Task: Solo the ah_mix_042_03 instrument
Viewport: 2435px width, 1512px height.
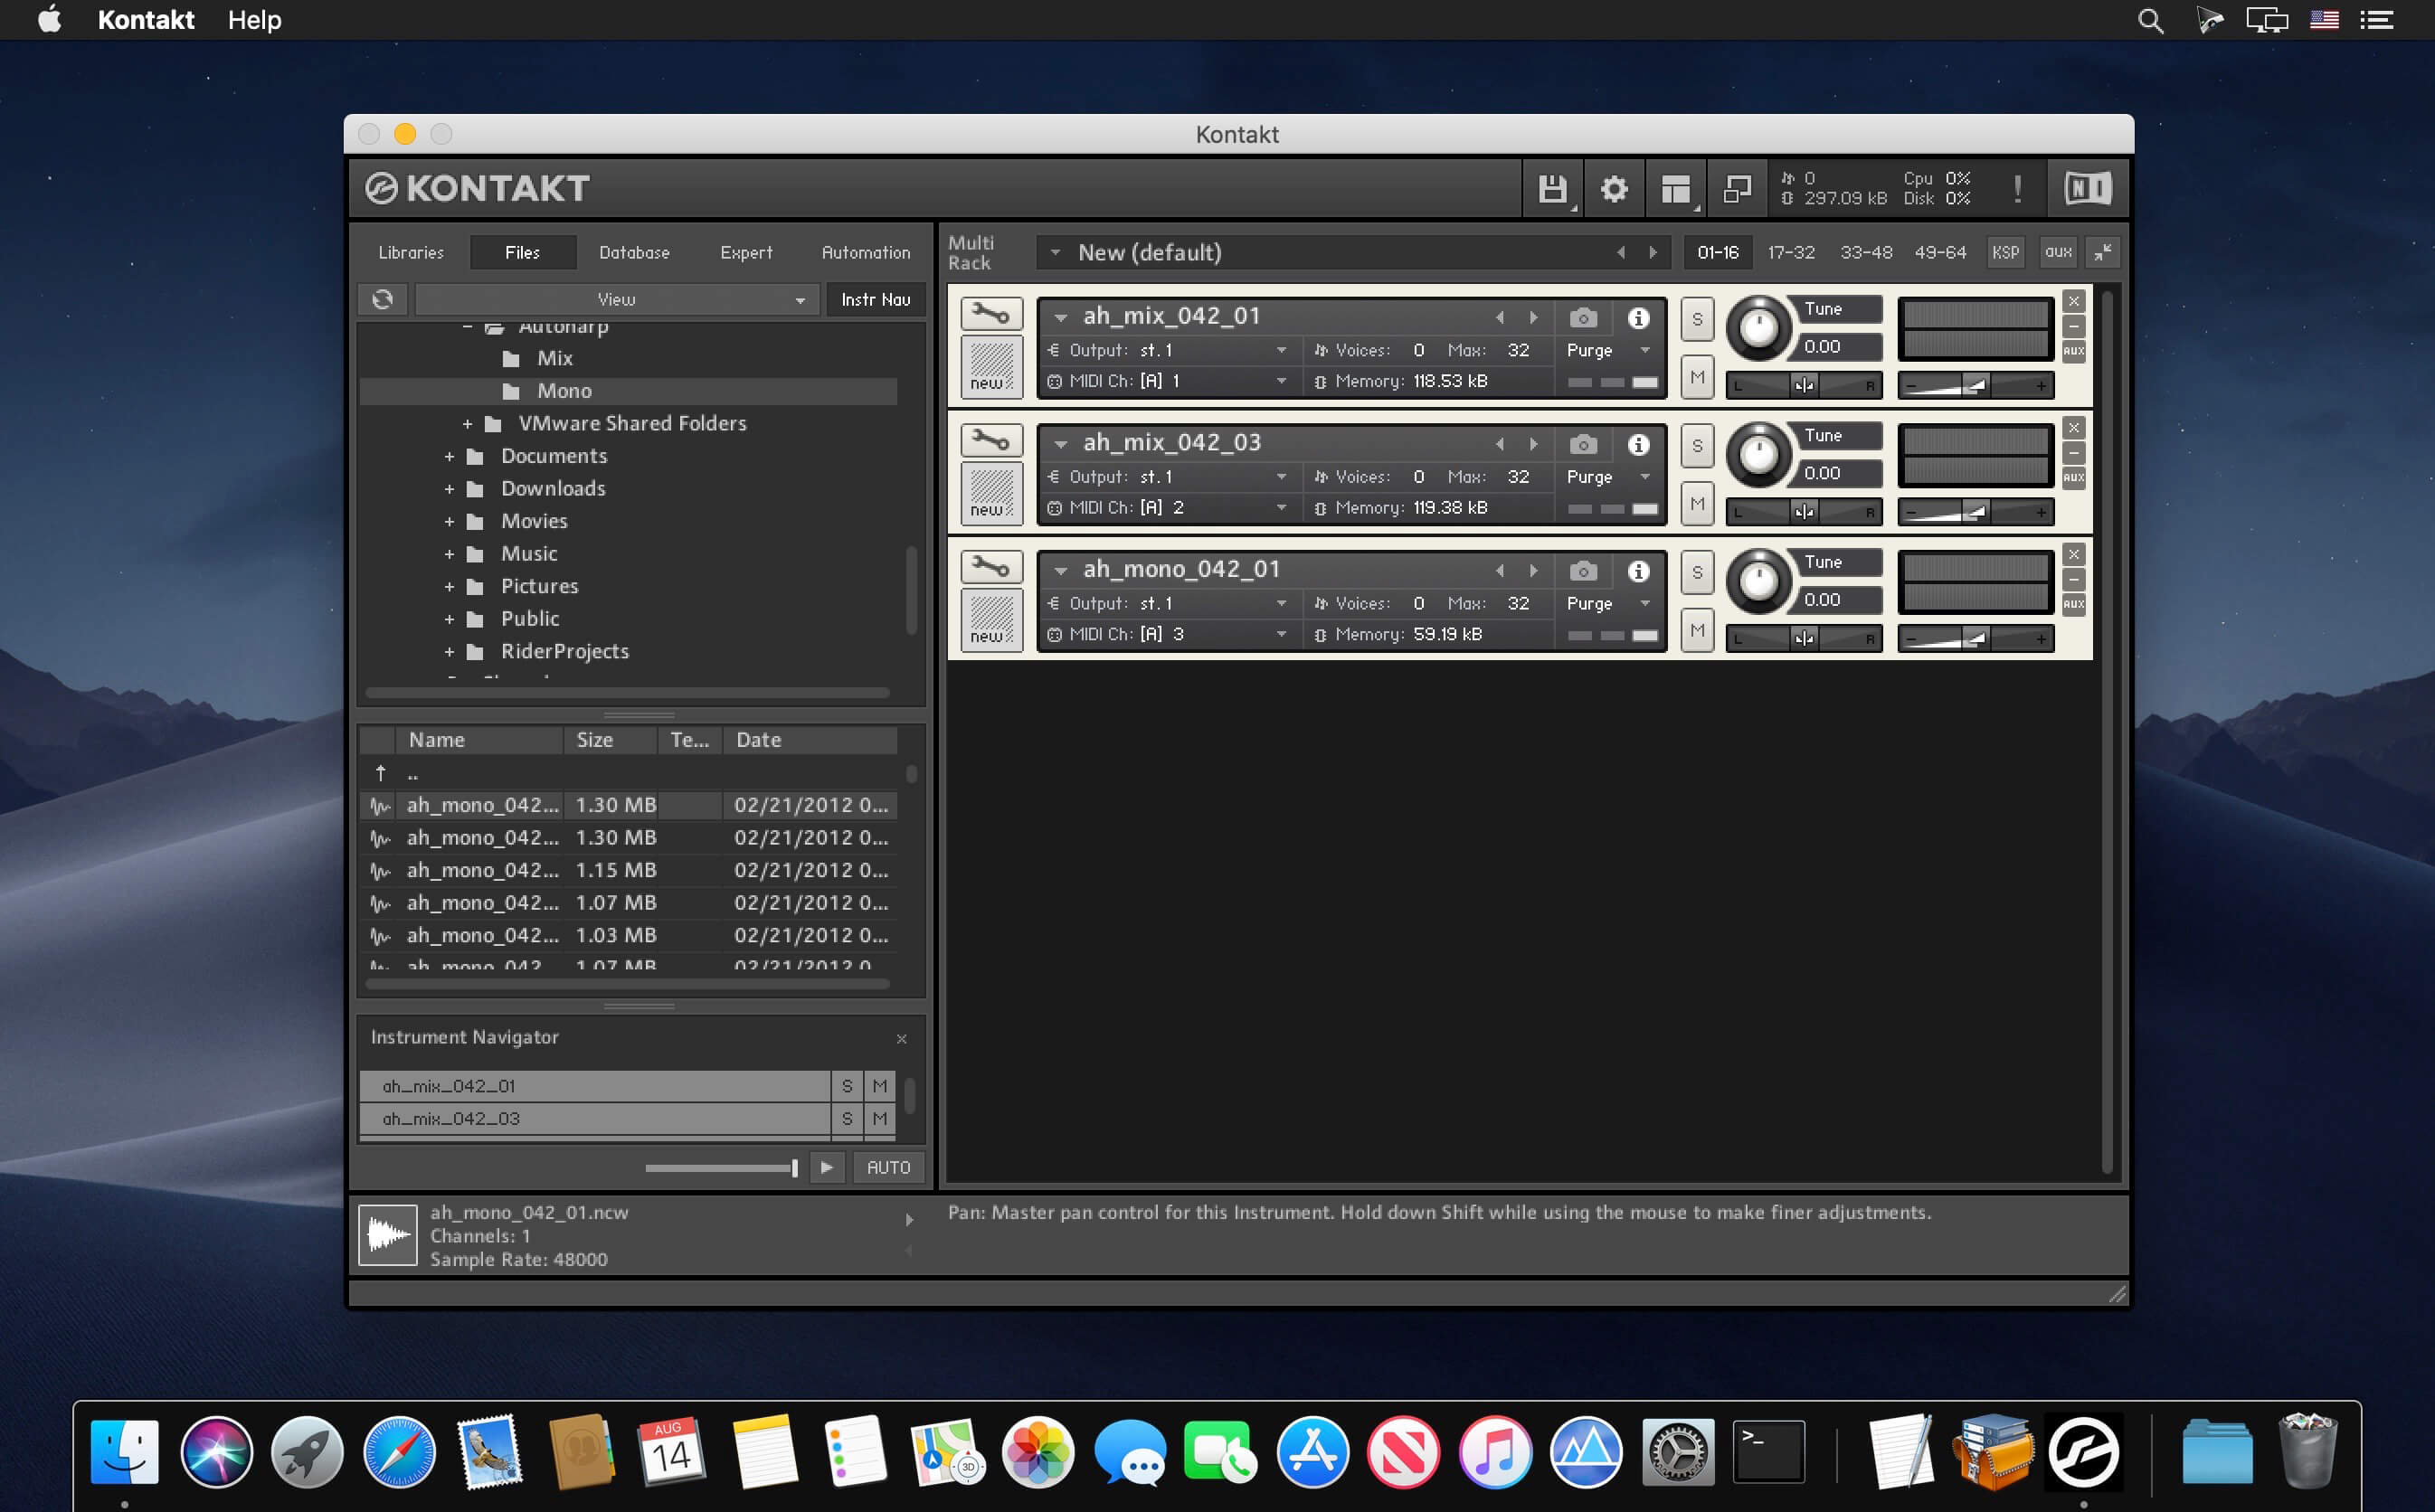Action: click(1697, 446)
